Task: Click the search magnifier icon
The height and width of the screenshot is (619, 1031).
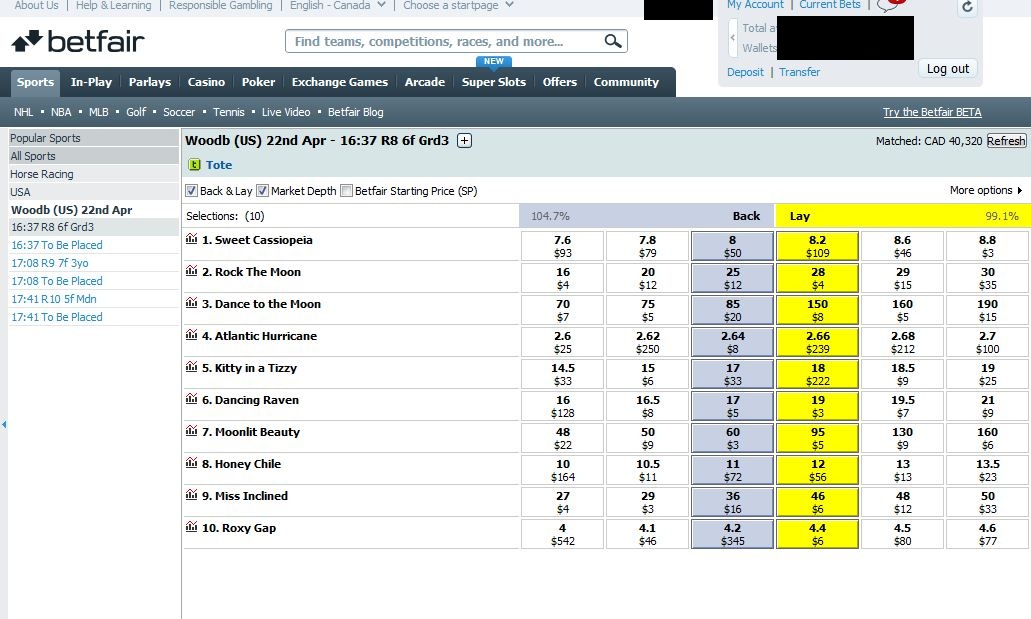Action: pos(613,41)
